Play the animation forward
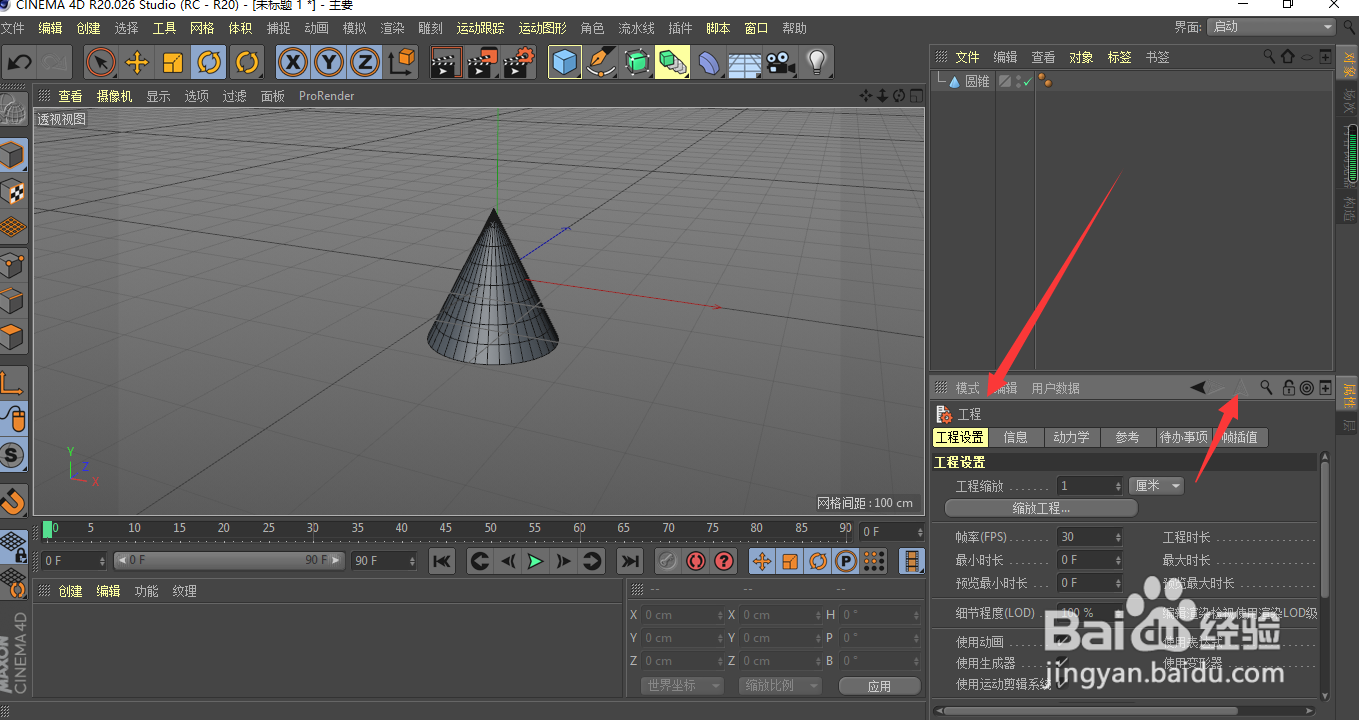Image resolution: width=1359 pixels, height=720 pixels. (536, 561)
